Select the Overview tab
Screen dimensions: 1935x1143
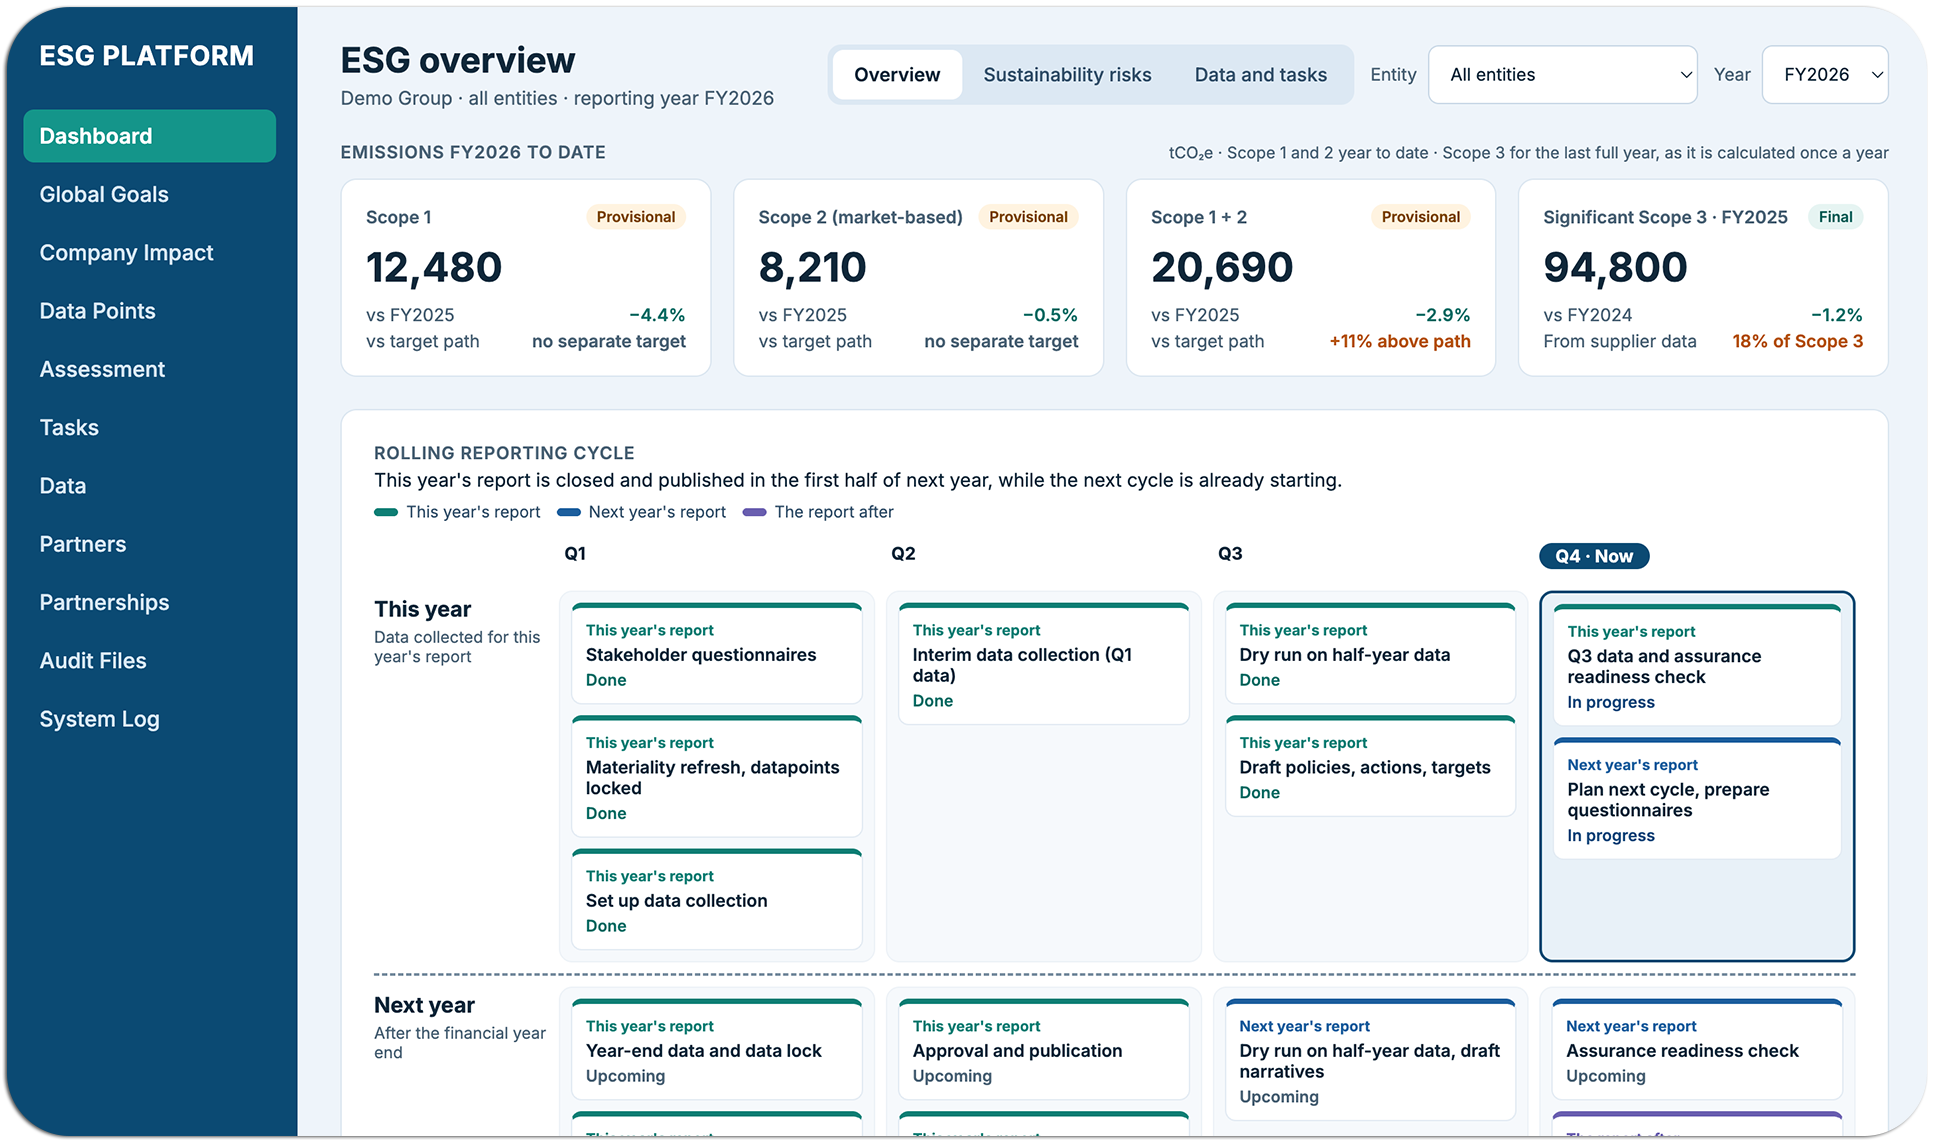tap(897, 75)
